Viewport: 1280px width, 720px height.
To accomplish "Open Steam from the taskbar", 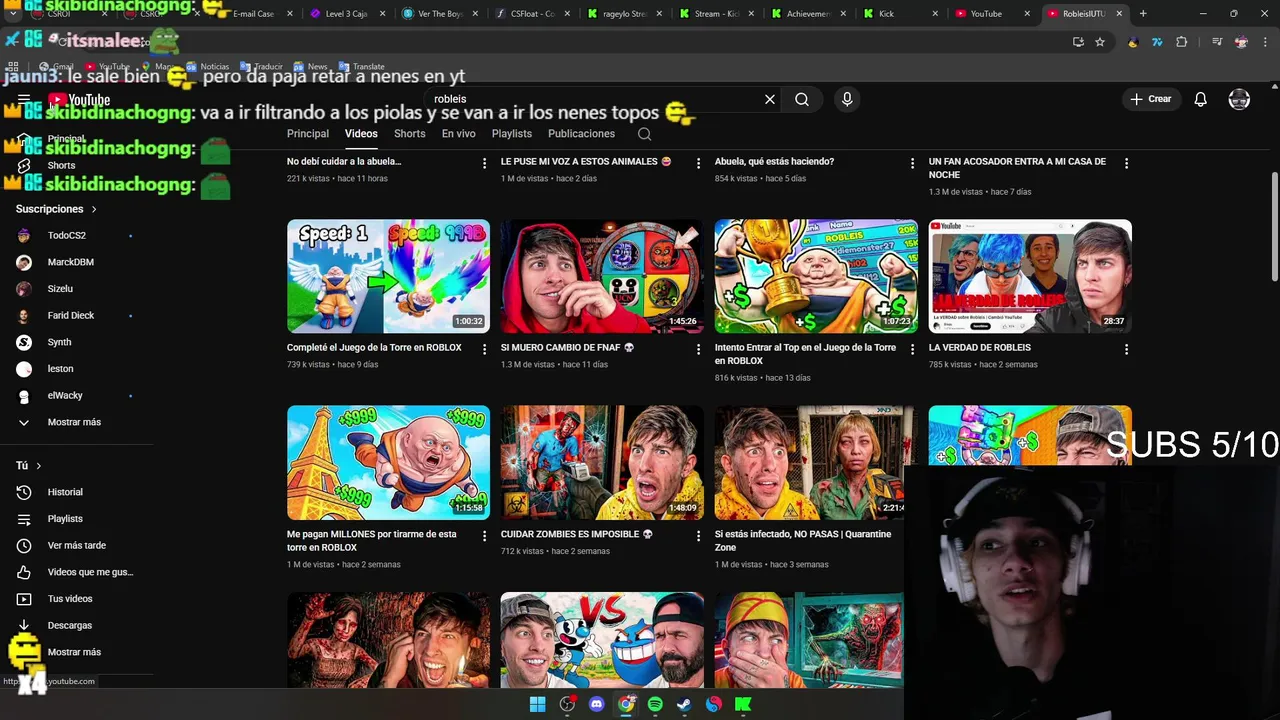I will 684,704.
